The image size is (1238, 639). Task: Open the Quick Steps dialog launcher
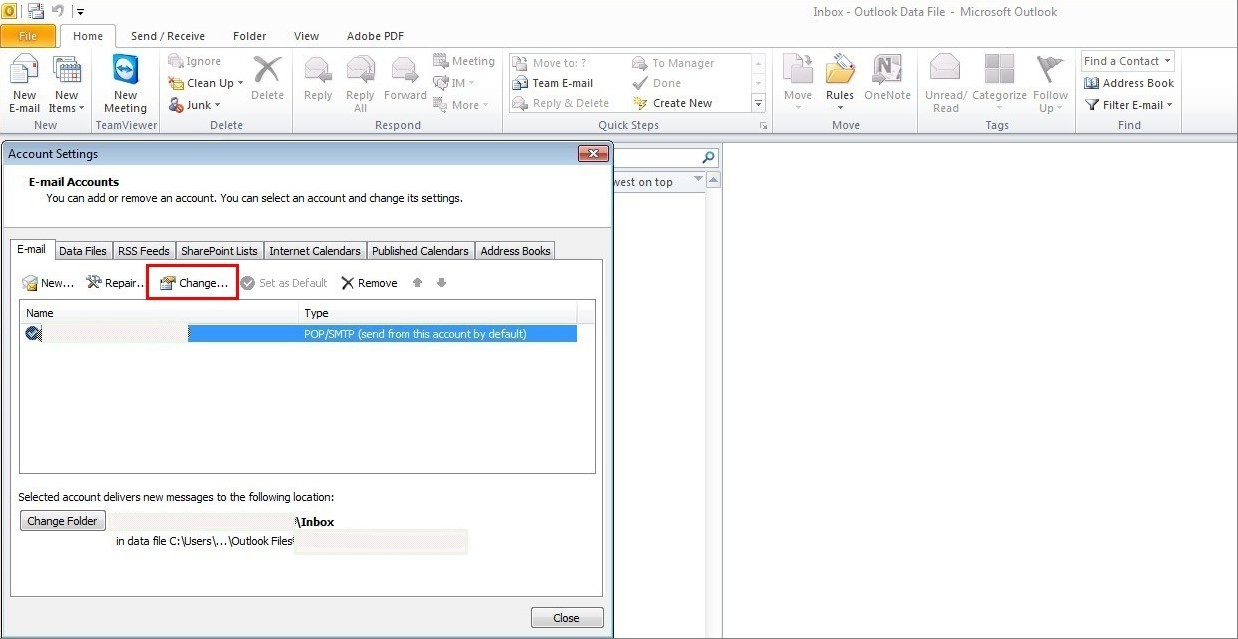click(763, 126)
